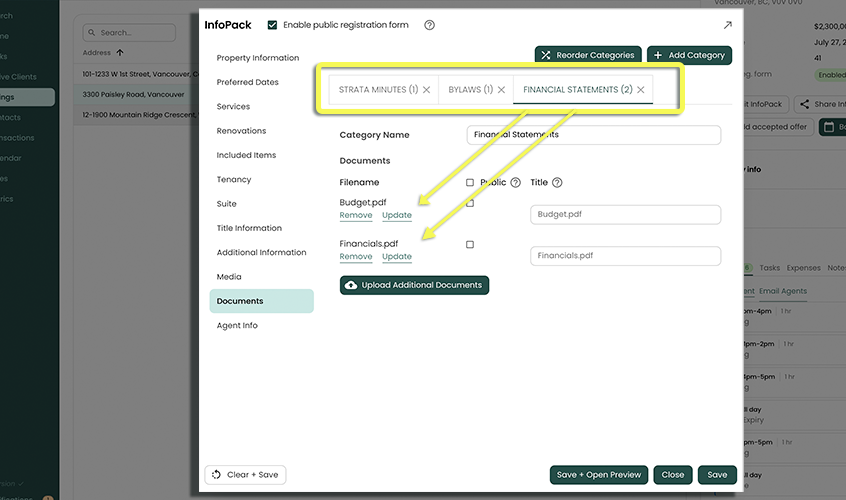Close the Strata Minutes category tab

(427, 90)
